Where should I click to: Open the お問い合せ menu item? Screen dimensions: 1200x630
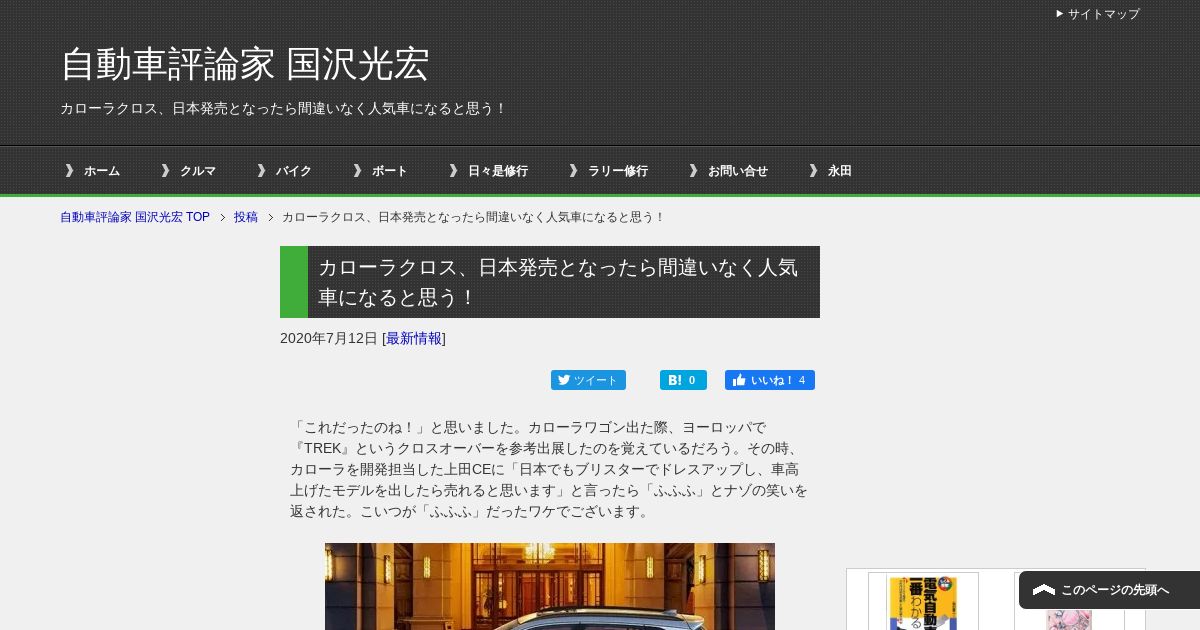click(738, 171)
